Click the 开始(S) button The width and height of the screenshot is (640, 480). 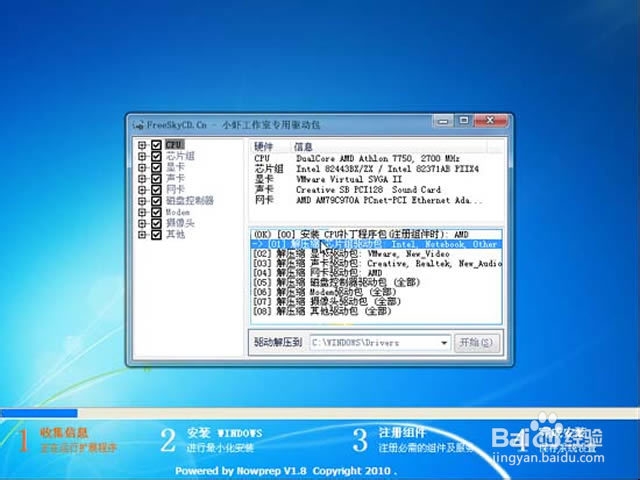[476, 342]
